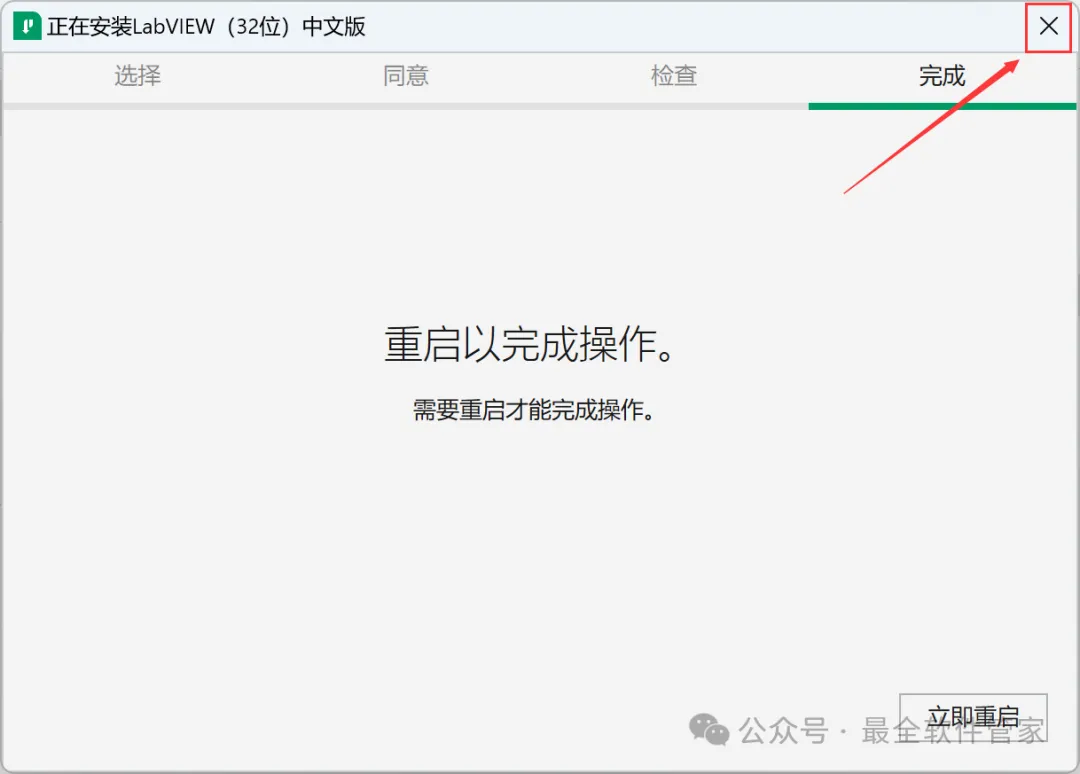The width and height of the screenshot is (1080, 774).
Task: Click the 立即重启 restart now button
Action: 973,718
